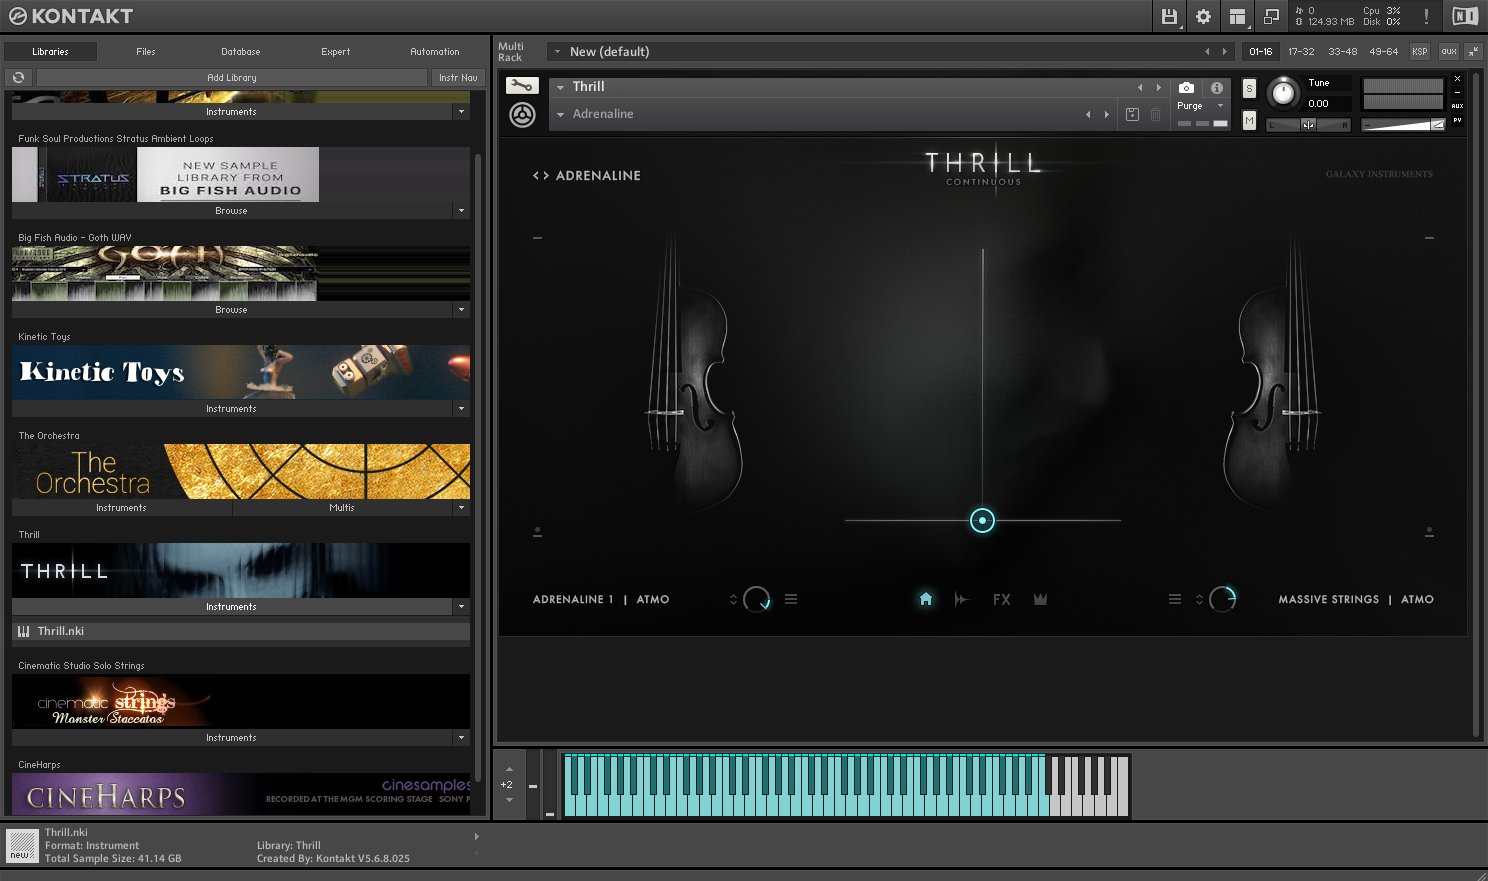
Task: Shift keyboard octave up arrow
Action: (509, 769)
